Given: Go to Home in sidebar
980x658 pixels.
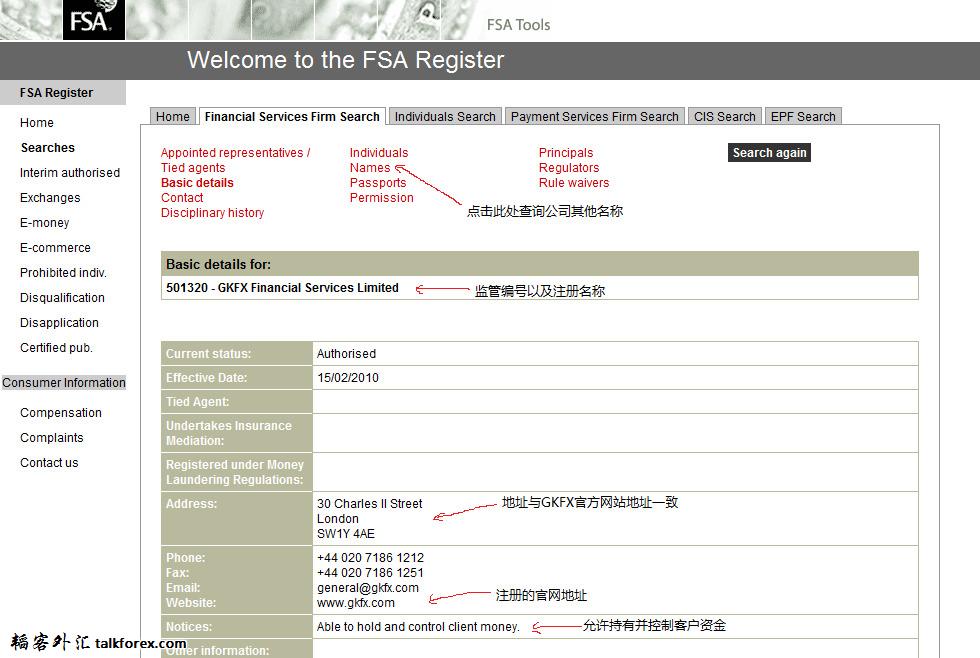Looking at the screenshot, I should (x=37, y=122).
